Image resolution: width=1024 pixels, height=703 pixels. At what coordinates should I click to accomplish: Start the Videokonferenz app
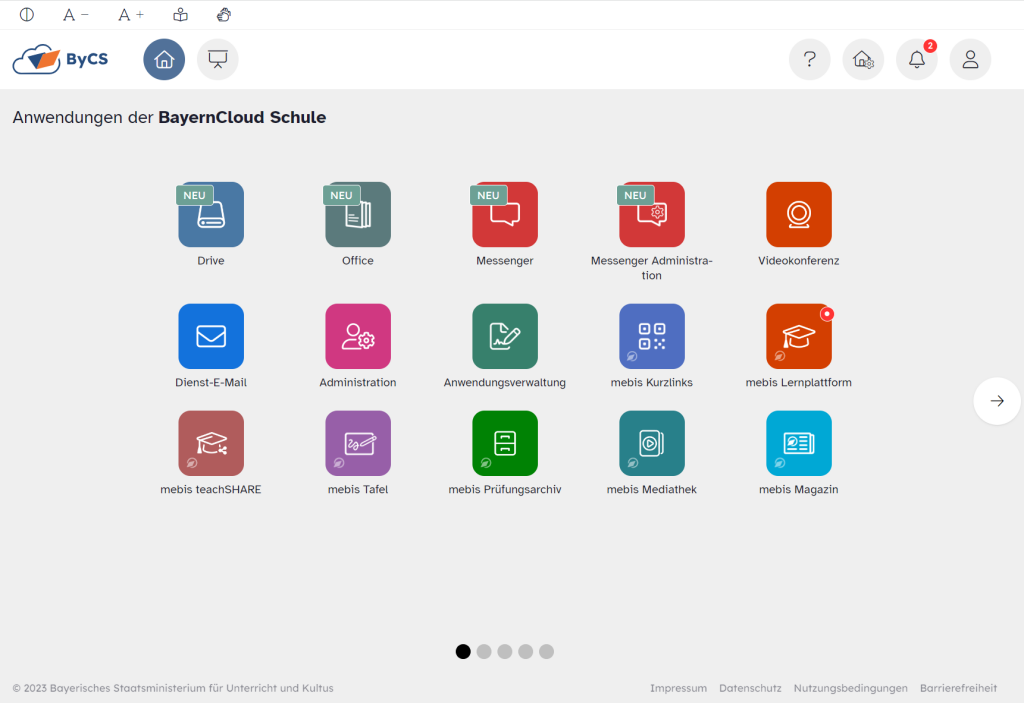click(x=799, y=214)
